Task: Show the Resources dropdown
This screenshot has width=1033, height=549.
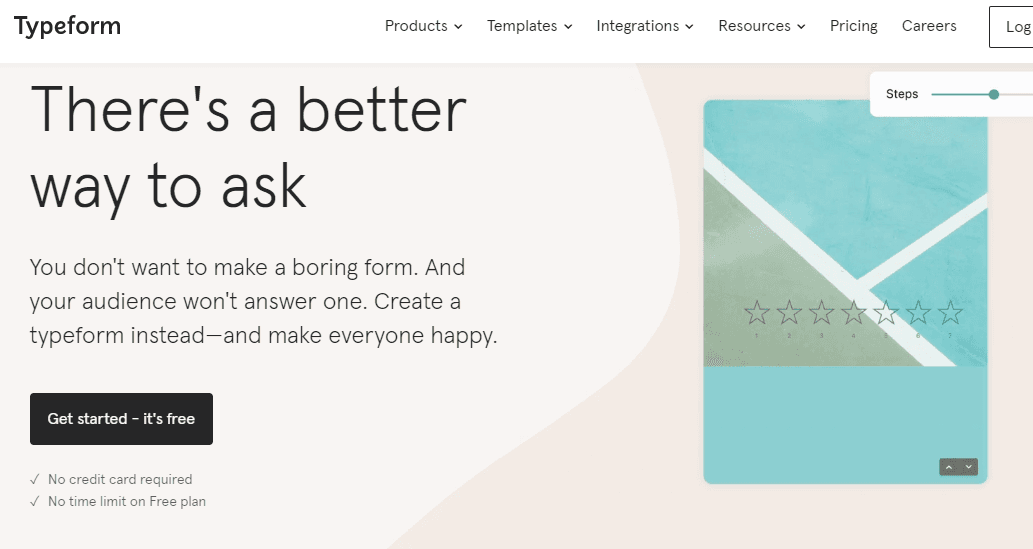Action: 761,27
